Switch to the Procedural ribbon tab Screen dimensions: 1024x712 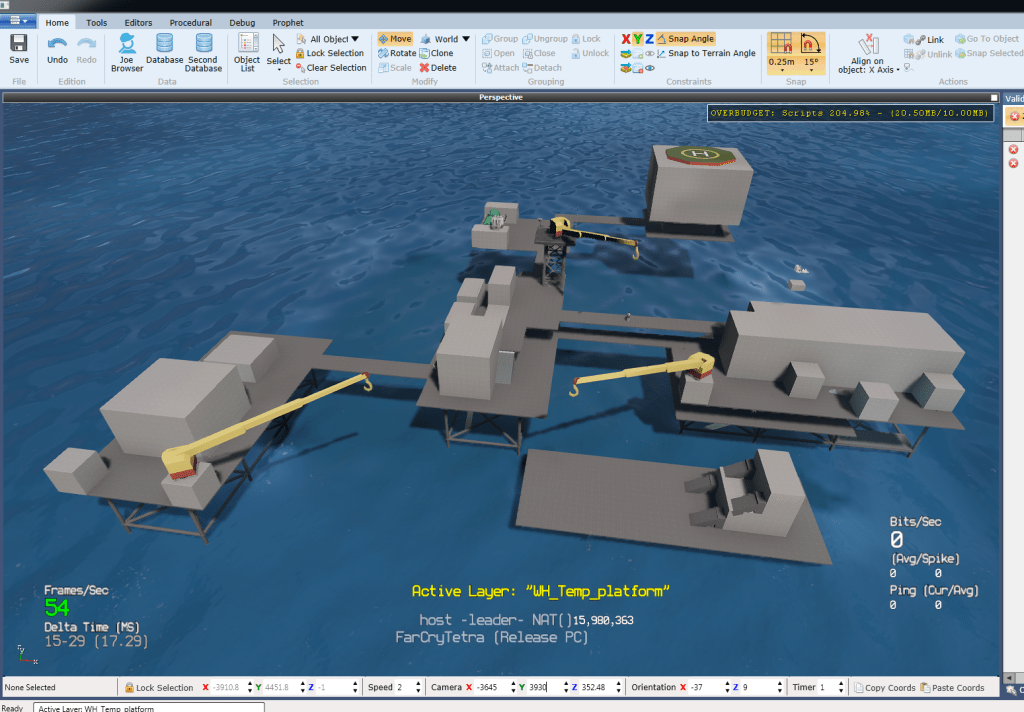pos(190,22)
